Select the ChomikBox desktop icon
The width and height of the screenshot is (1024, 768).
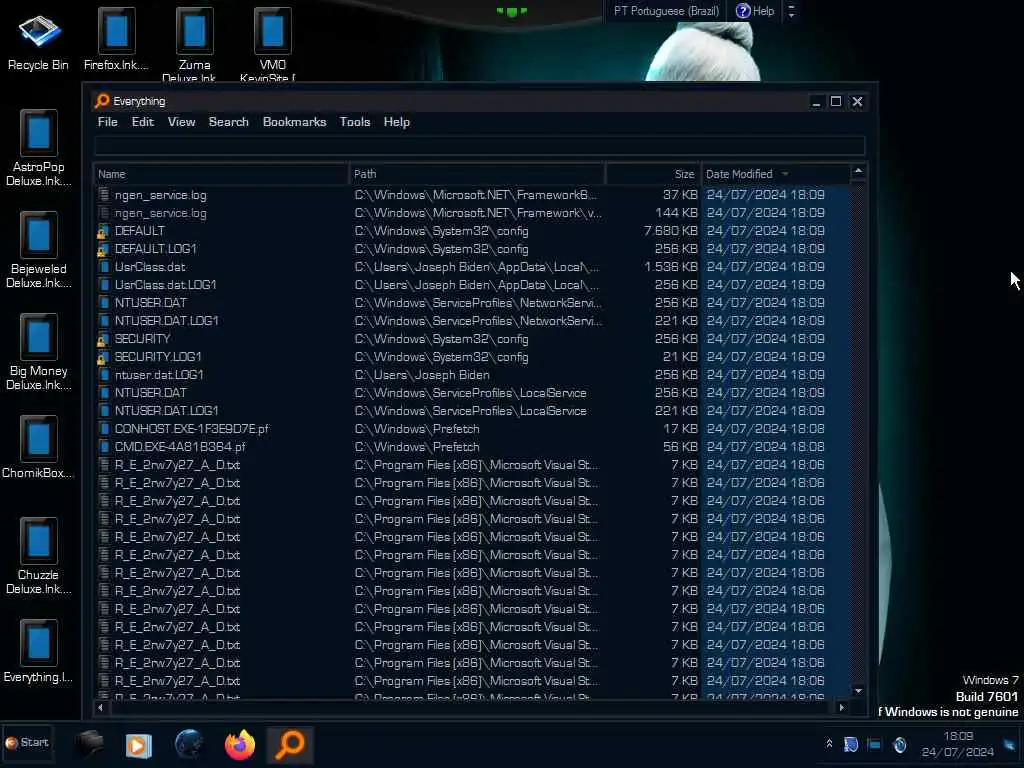[38, 447]
